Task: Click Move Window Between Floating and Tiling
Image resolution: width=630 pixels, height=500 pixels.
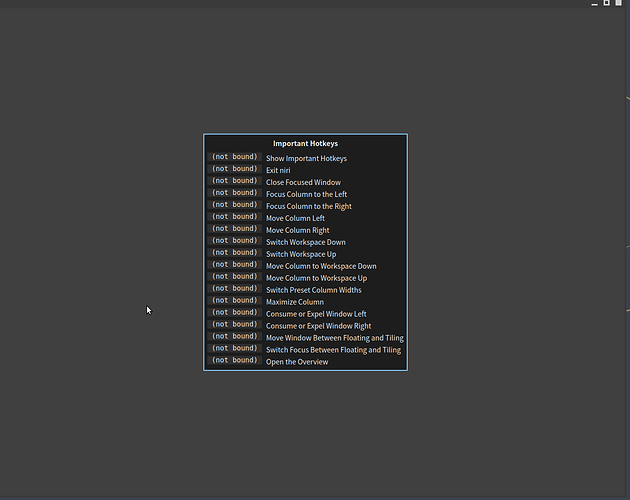Action: 335,338
